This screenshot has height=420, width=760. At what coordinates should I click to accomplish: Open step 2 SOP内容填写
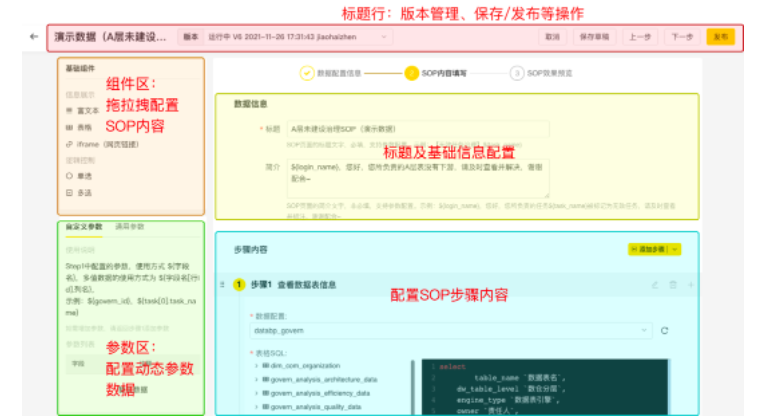click(x=435, y=73)
